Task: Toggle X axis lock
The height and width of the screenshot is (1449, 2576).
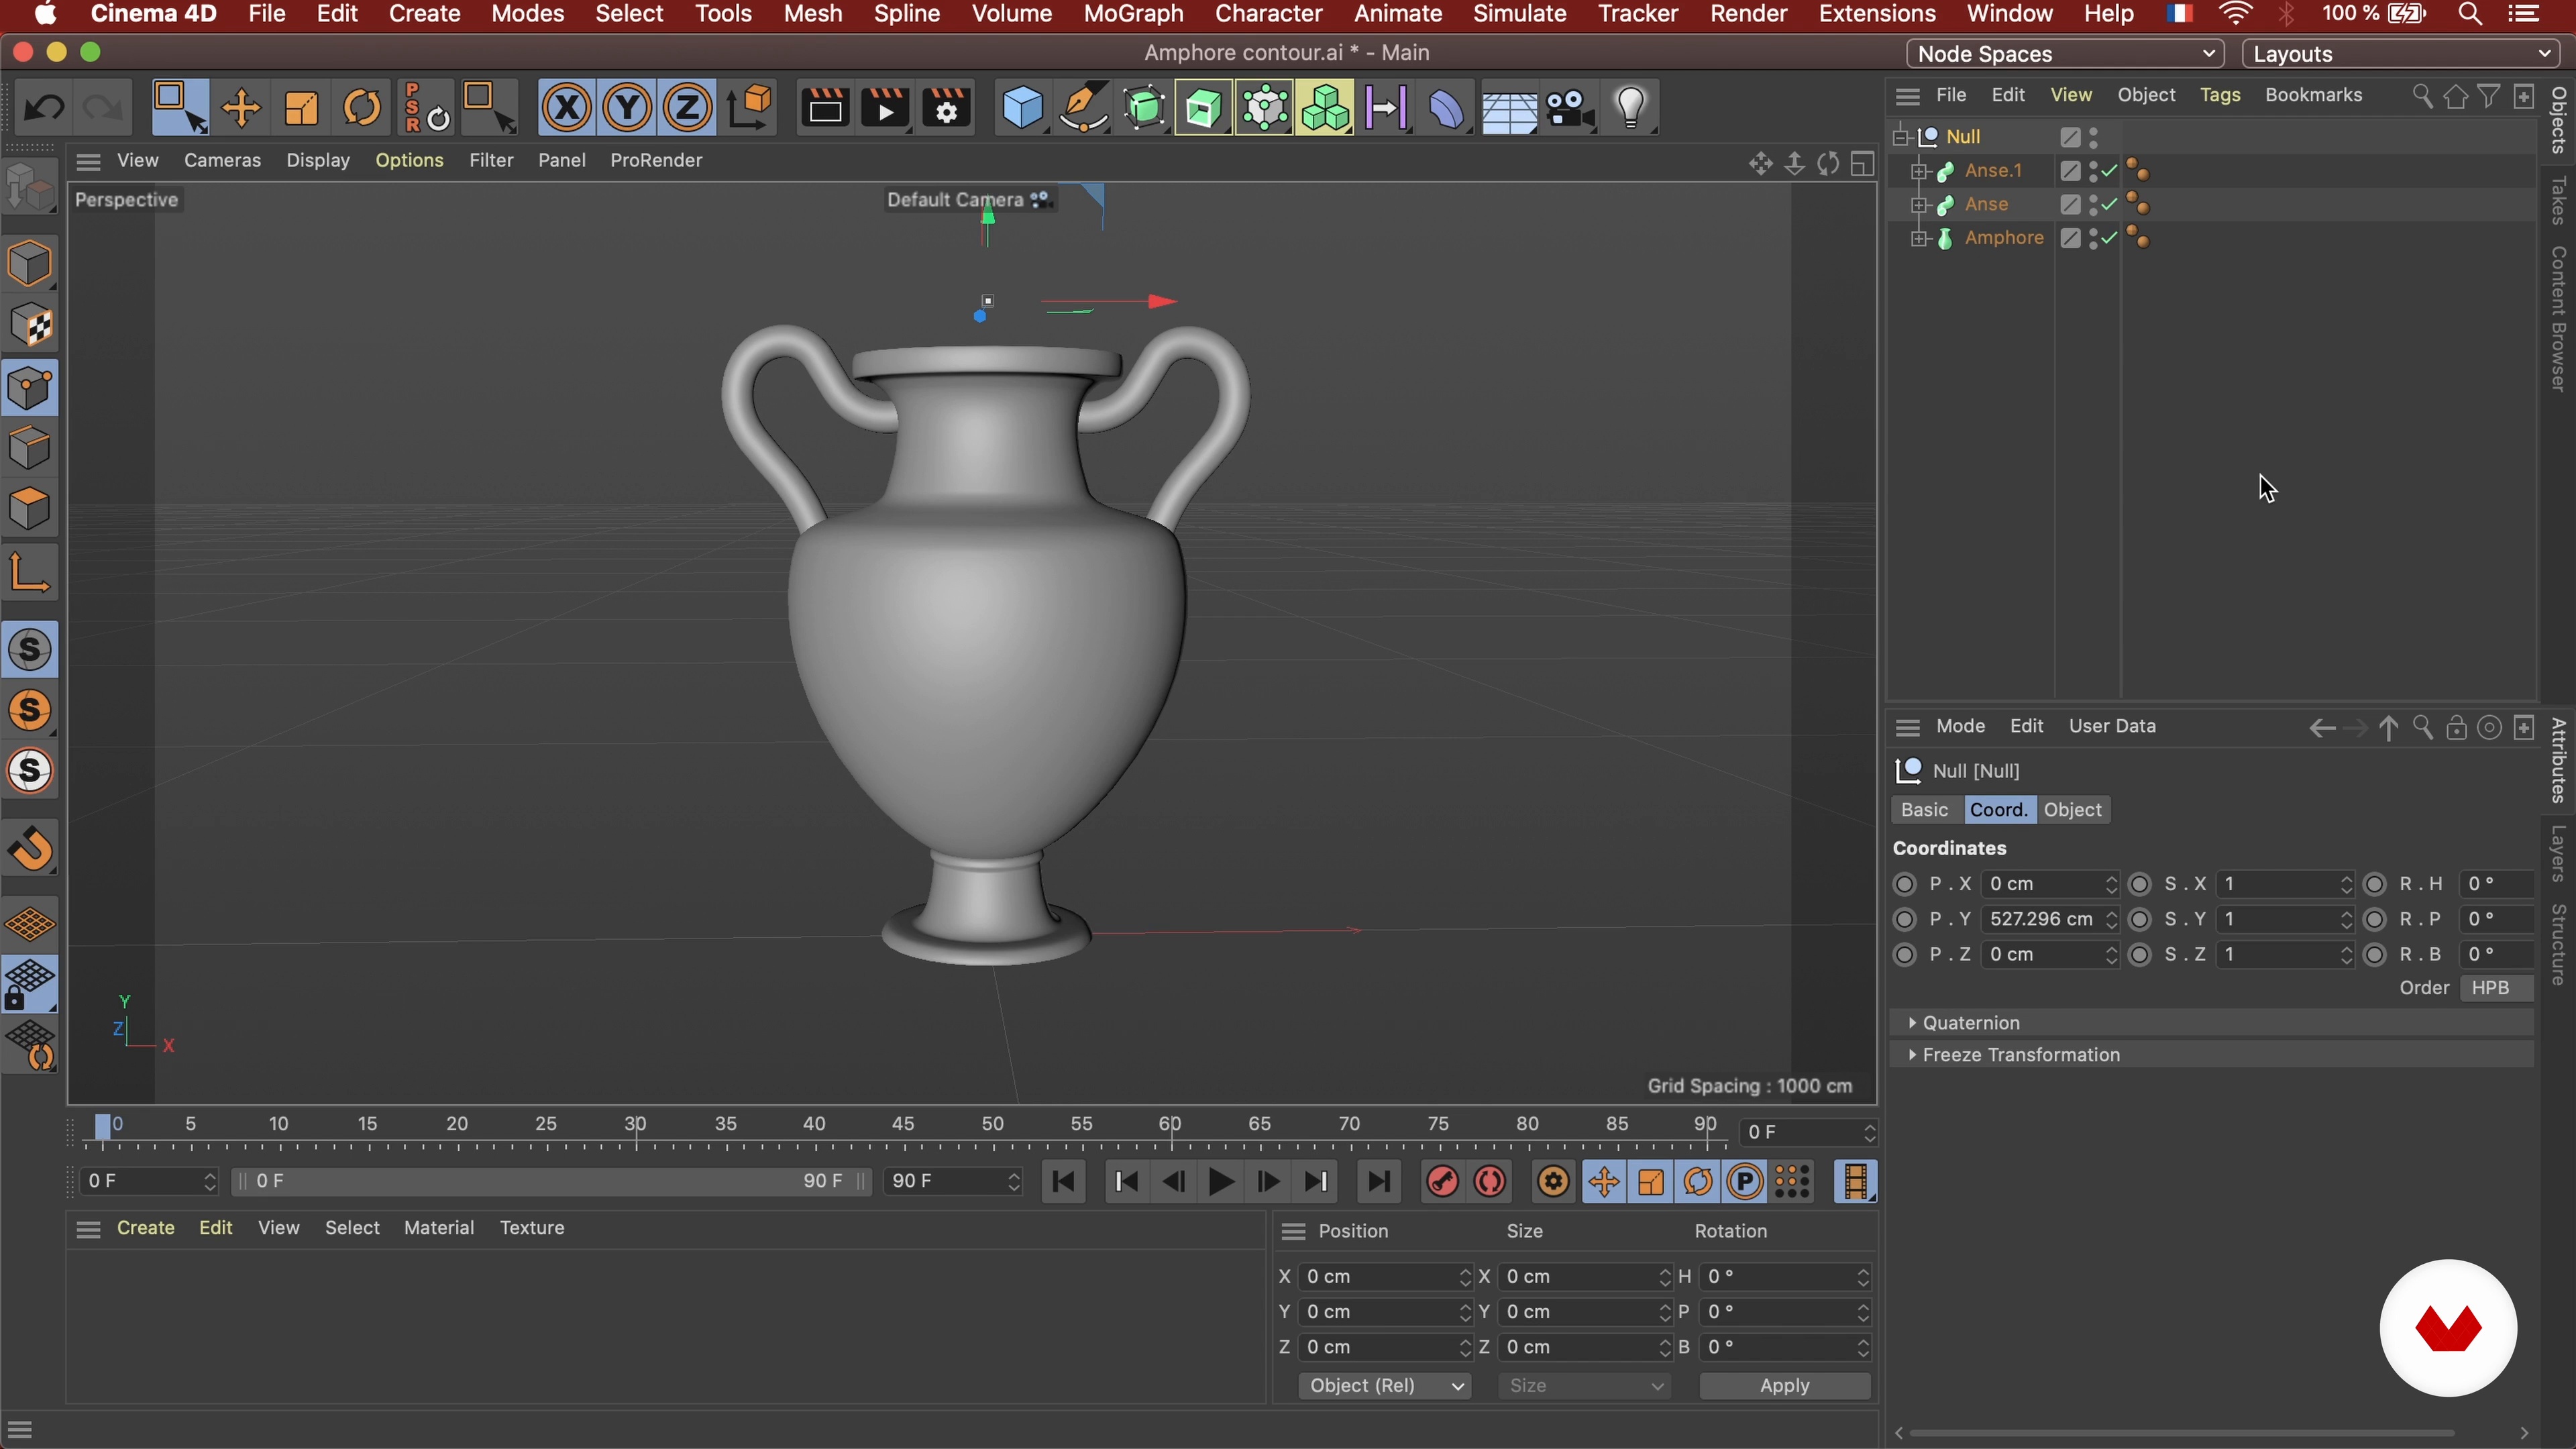Action: (567, 107)
